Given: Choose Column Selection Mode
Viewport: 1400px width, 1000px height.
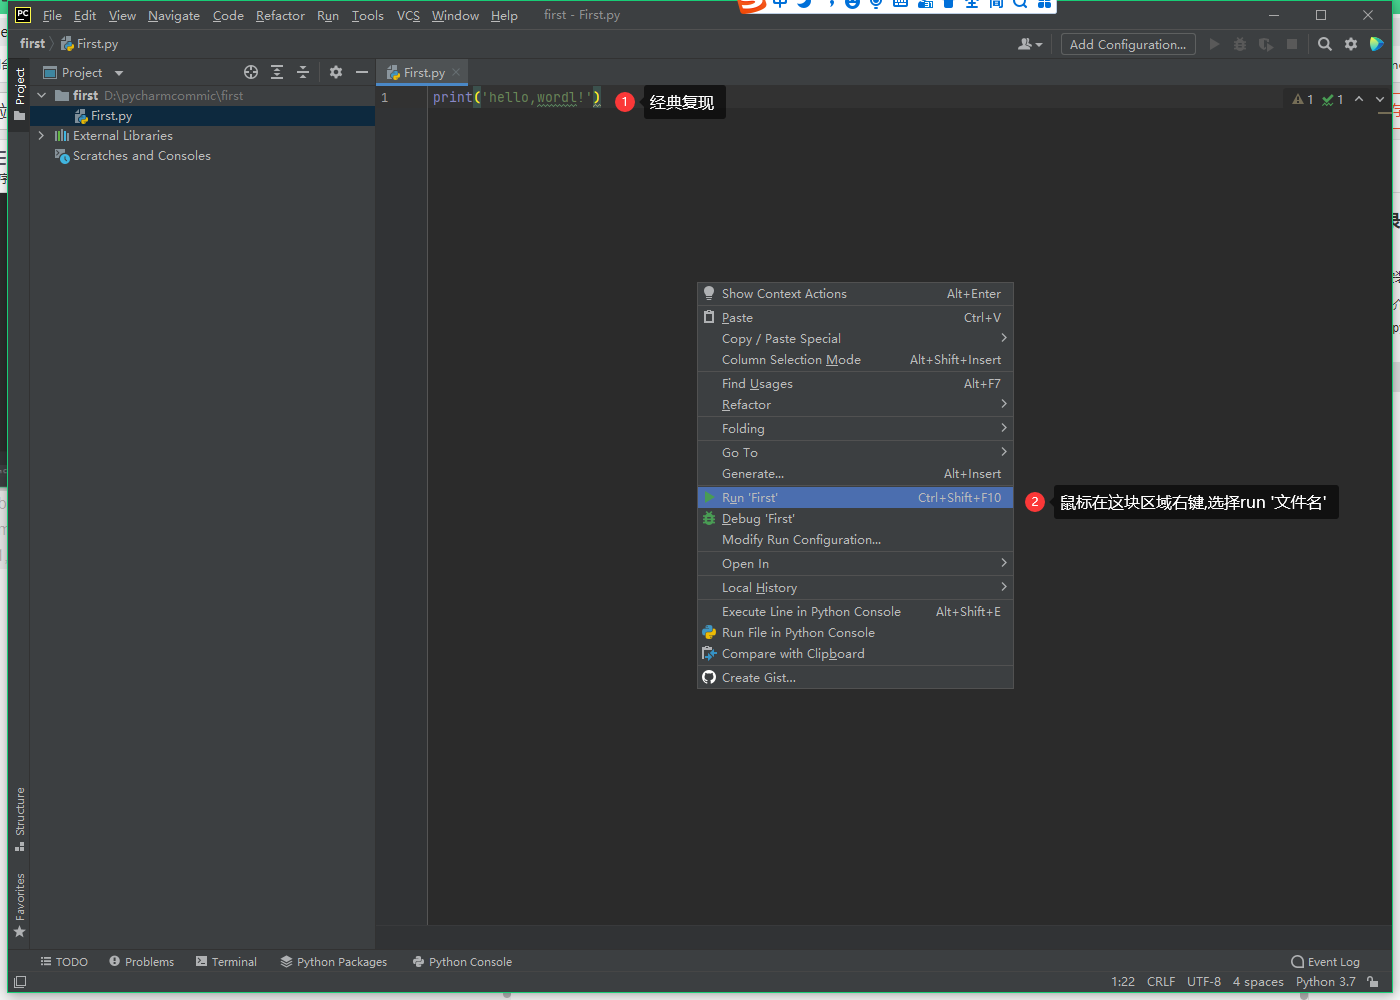Looking at the screenshot, I should coord(855,360).
